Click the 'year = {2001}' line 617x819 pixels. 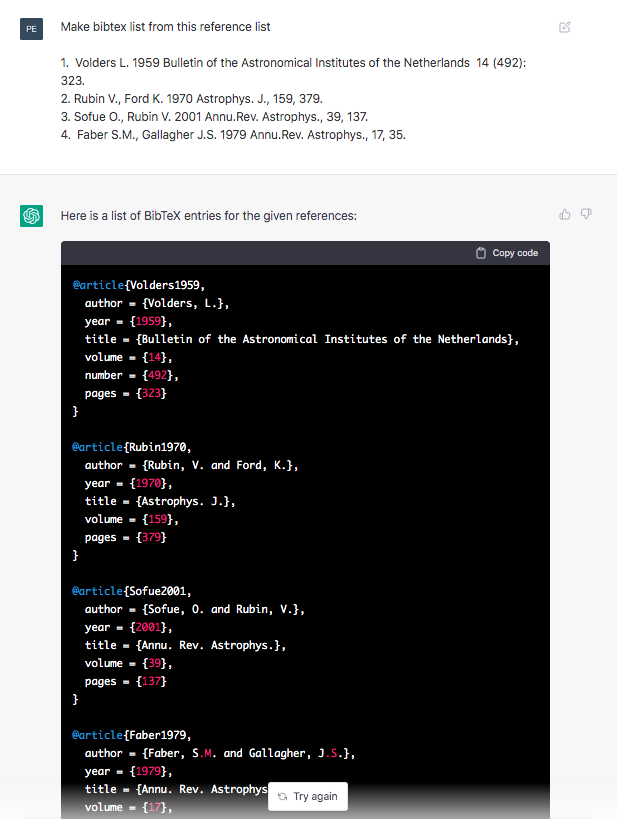129,627
